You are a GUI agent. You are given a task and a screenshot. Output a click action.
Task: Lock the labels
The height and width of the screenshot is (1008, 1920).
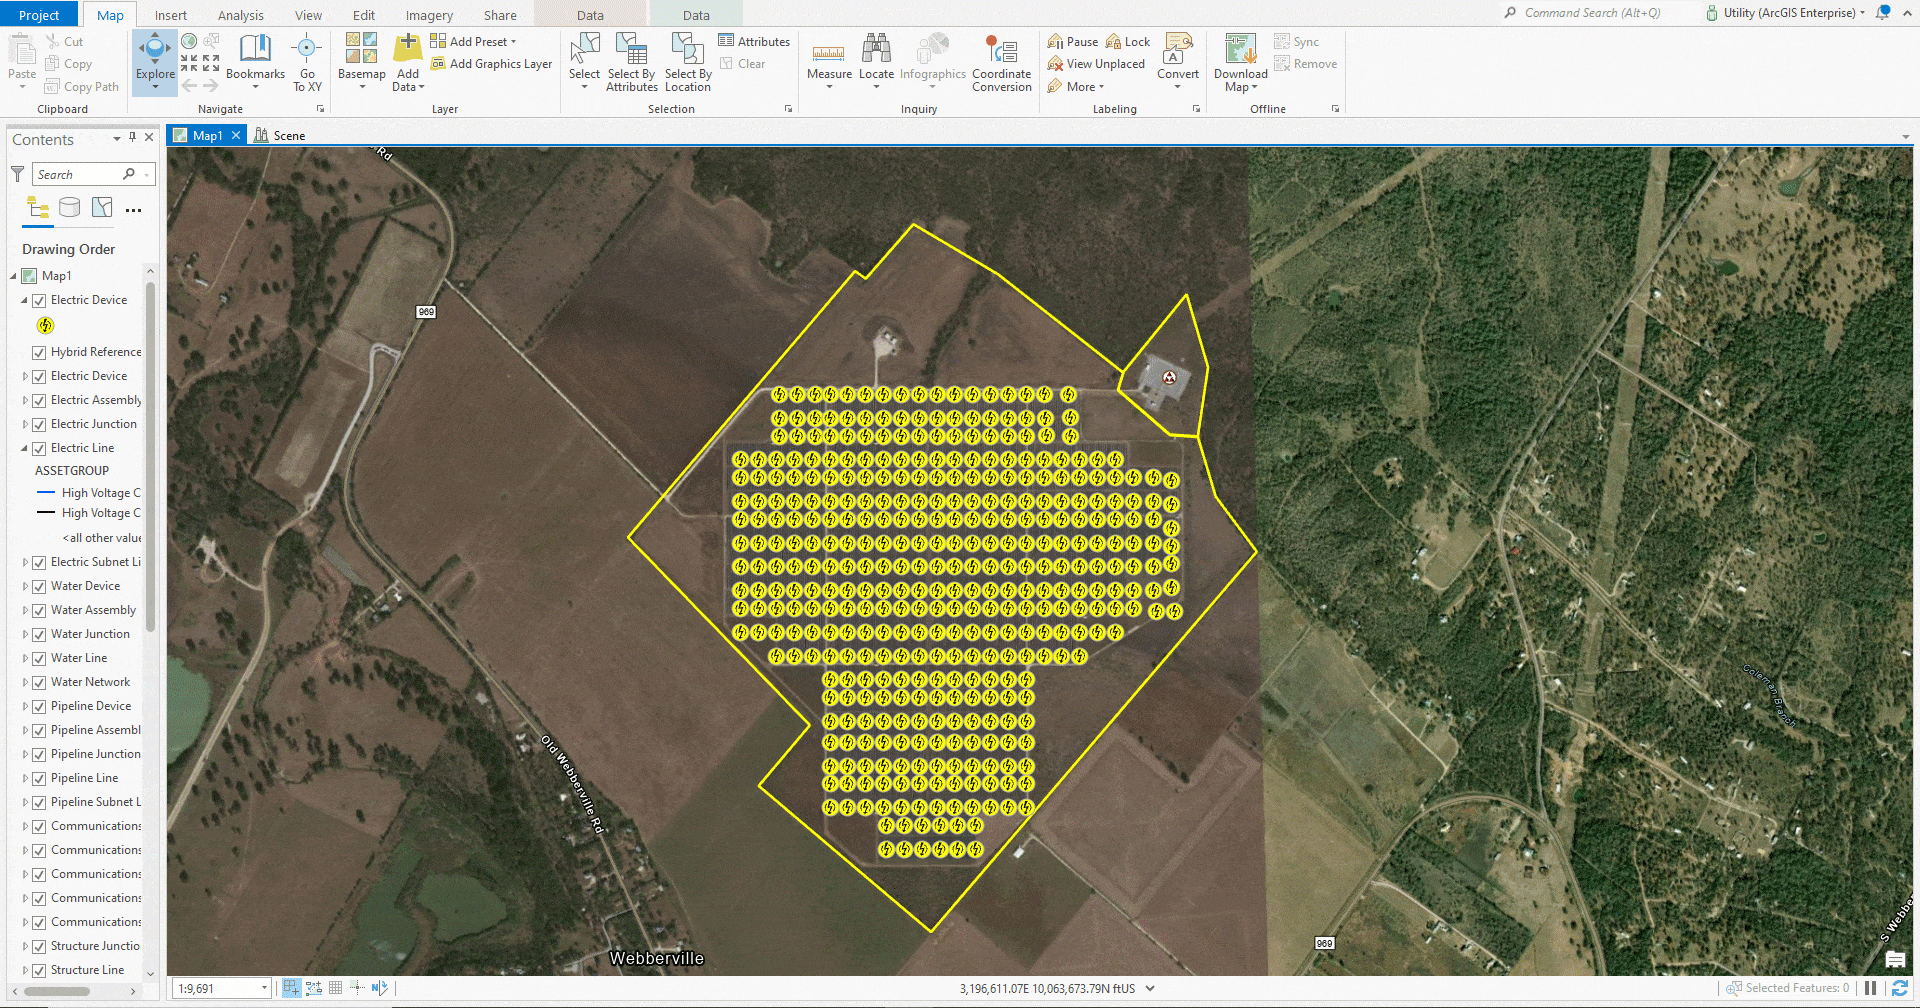1128,42
